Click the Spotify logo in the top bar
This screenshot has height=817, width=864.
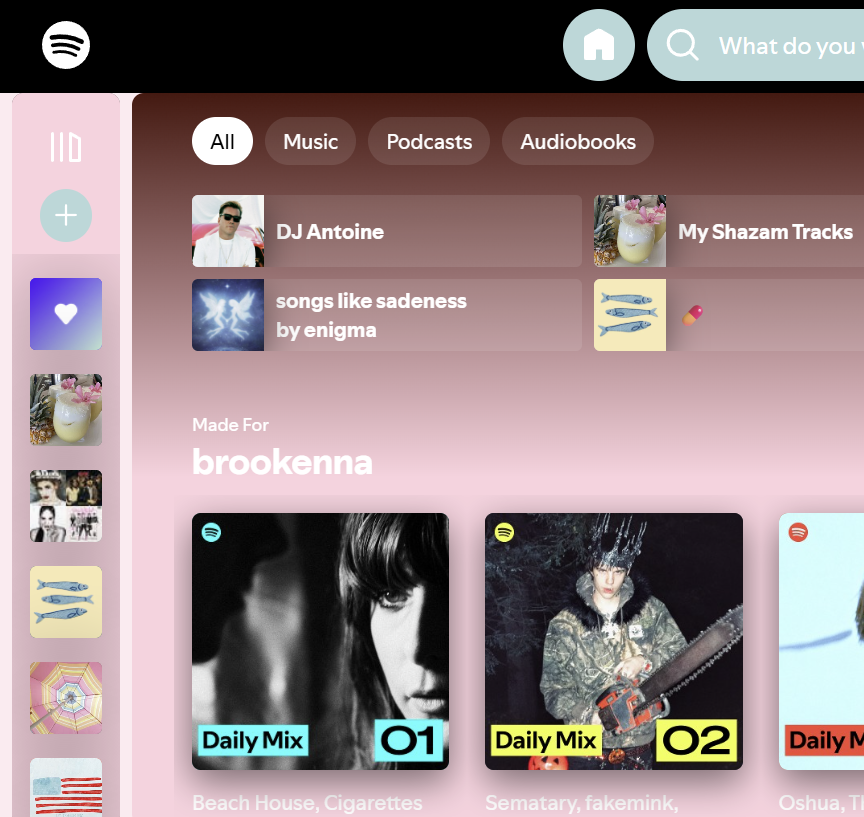66,45
